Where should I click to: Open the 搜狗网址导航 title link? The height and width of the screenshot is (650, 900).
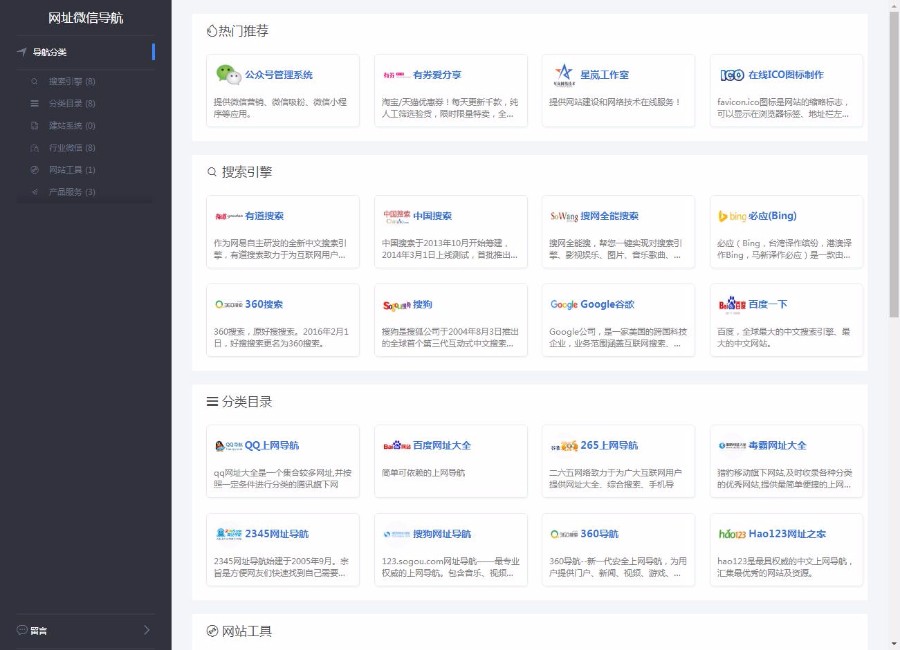[442, 534]
